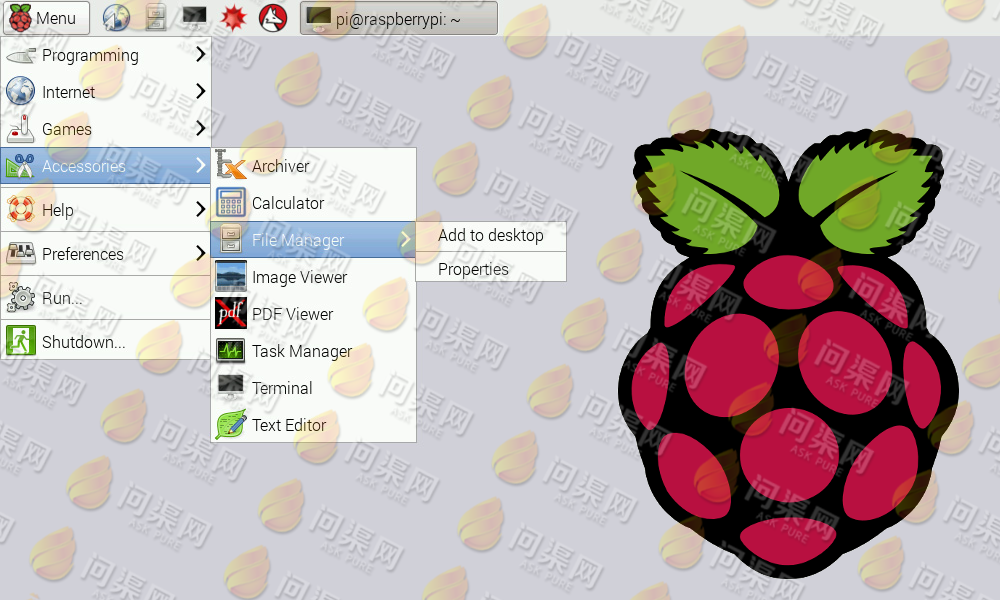Click the green Shutdown exit icon

pyautogui.click(x=20, y=340)
